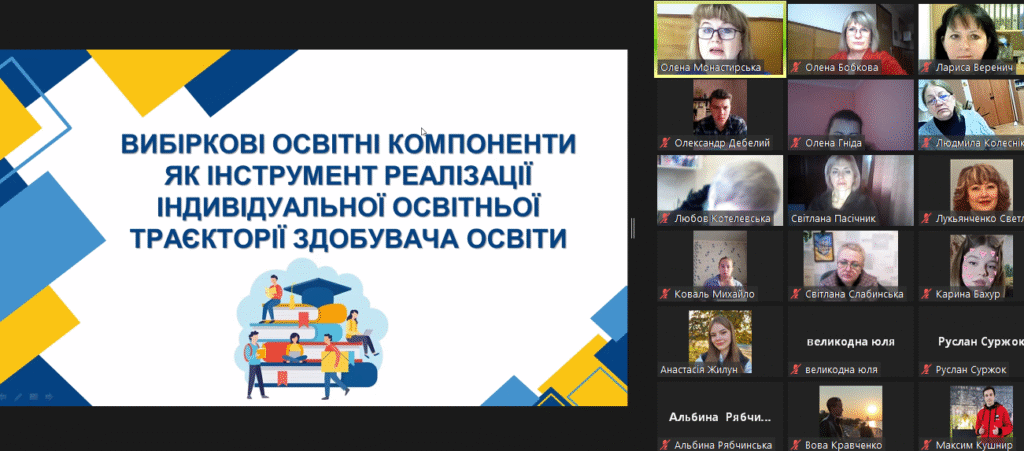Viewport: 1024px width, 451px height.
Task: Open the see-all-slides icon on the slide
Action: [x=33, y=397]
